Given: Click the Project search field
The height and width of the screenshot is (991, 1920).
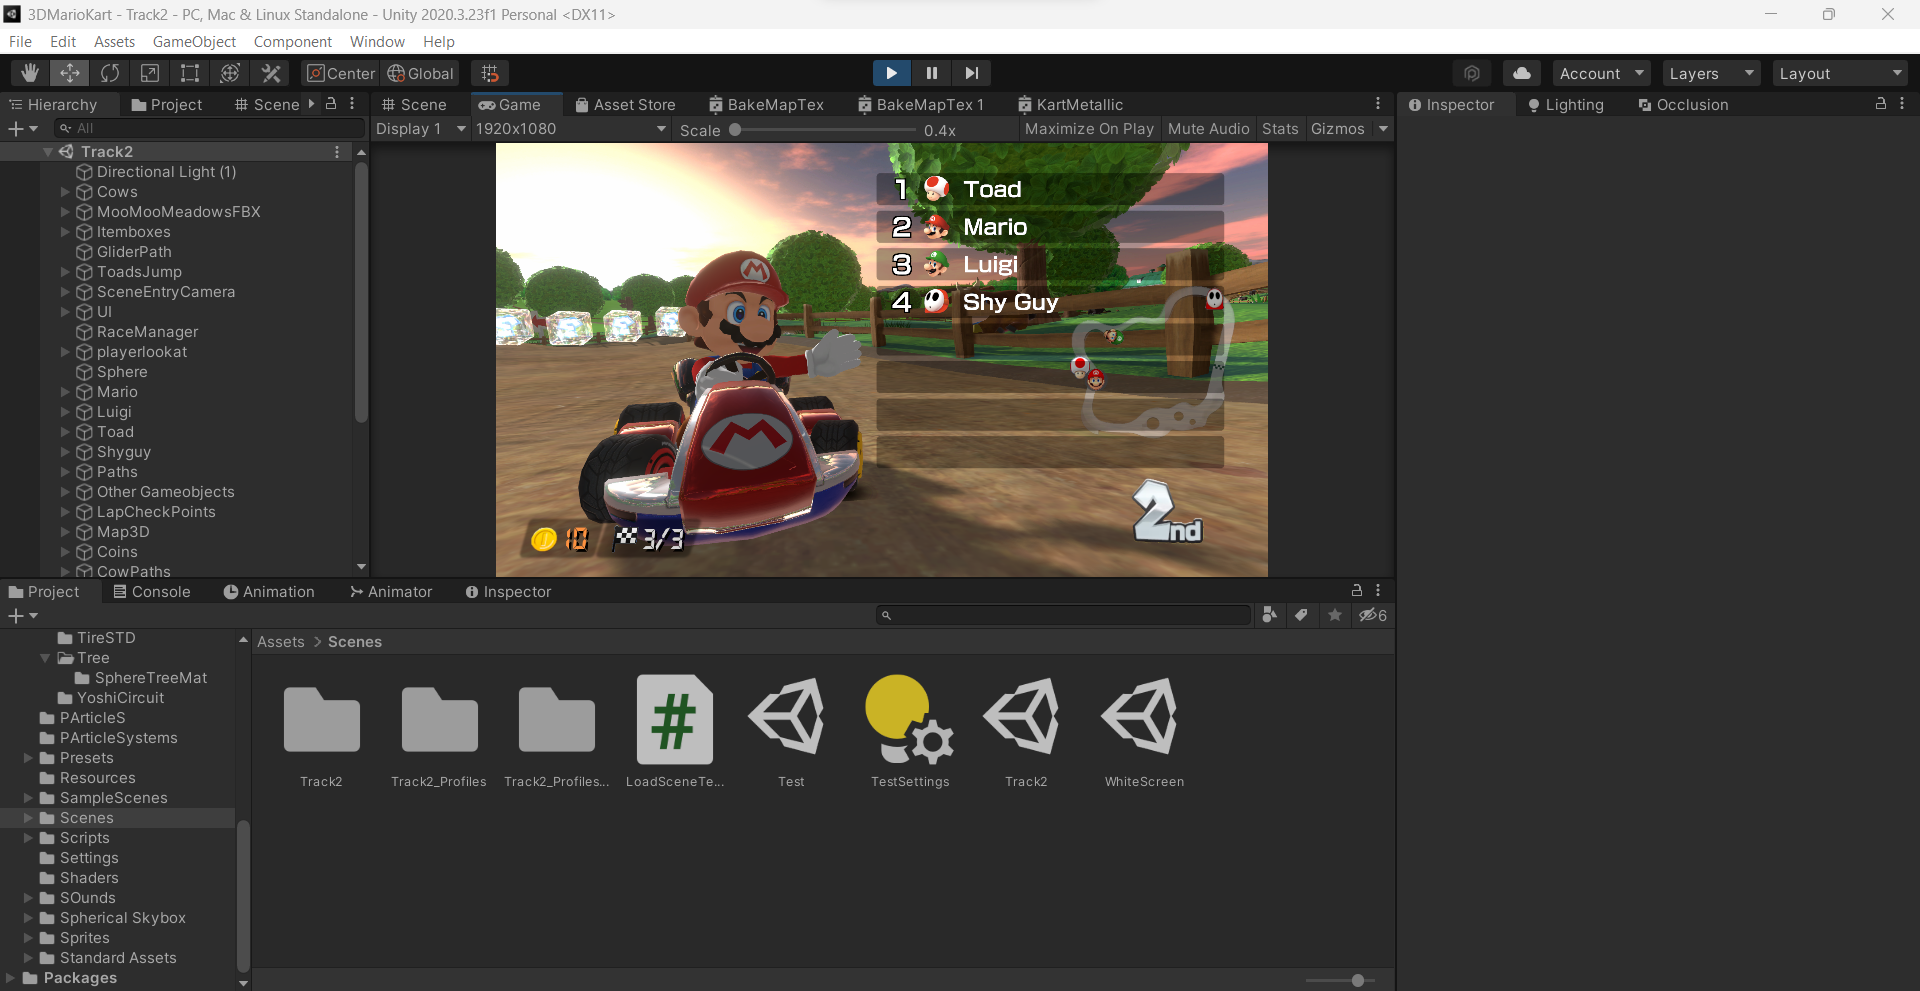Looking at the screenshot, I should tap(1064, 615).
